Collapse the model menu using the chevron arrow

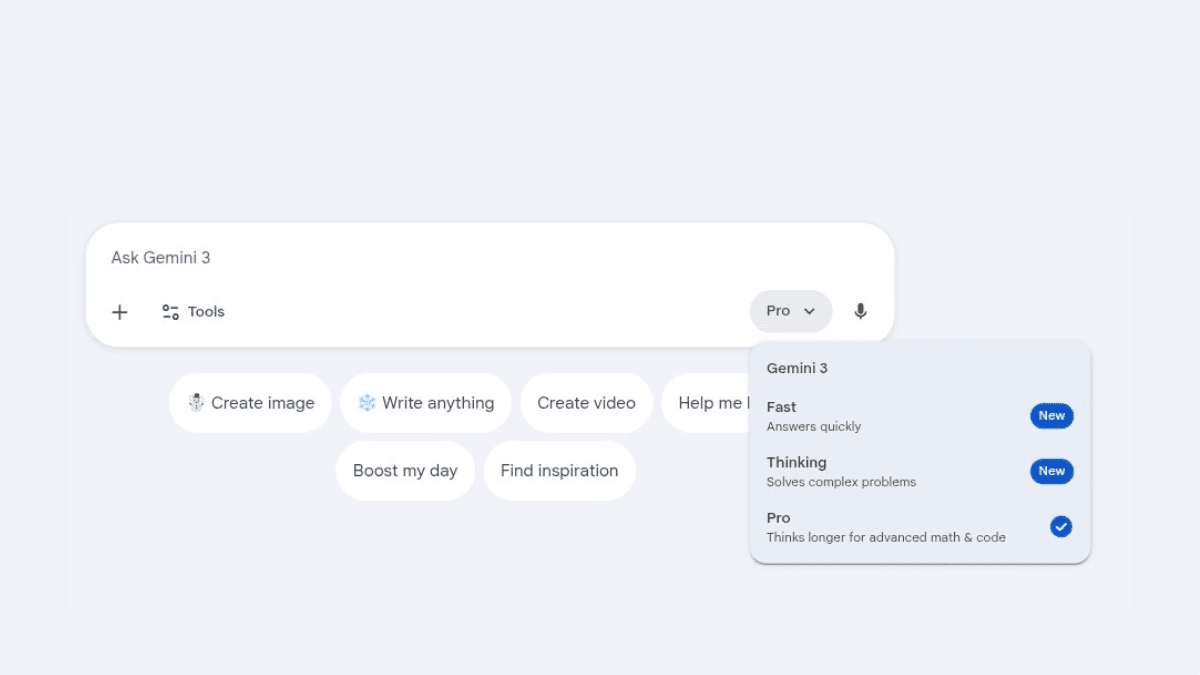coord(810,311)
